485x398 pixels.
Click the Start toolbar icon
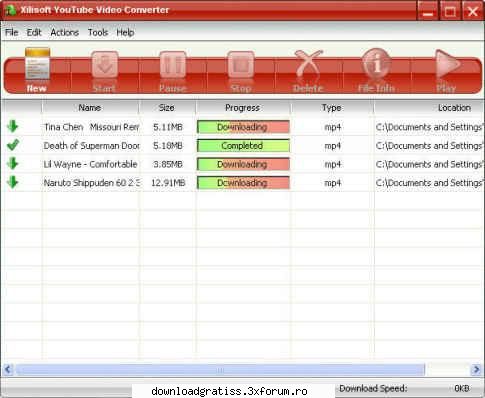point(105,65)
